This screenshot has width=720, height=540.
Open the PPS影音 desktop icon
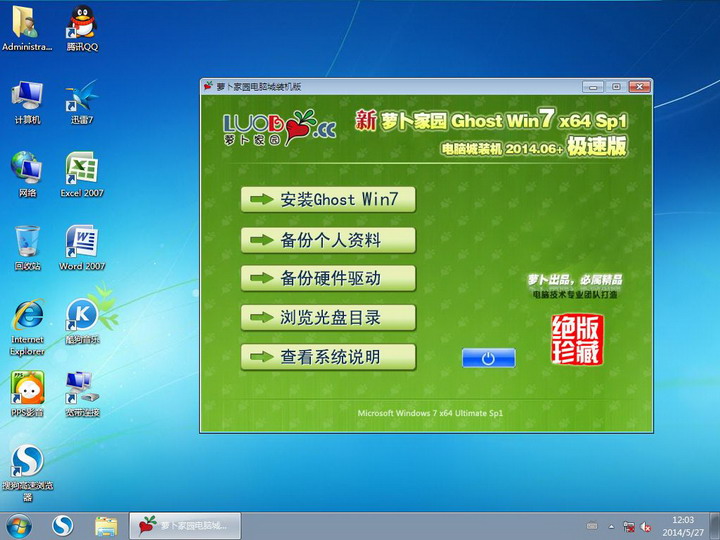click(x=27, y=388)
